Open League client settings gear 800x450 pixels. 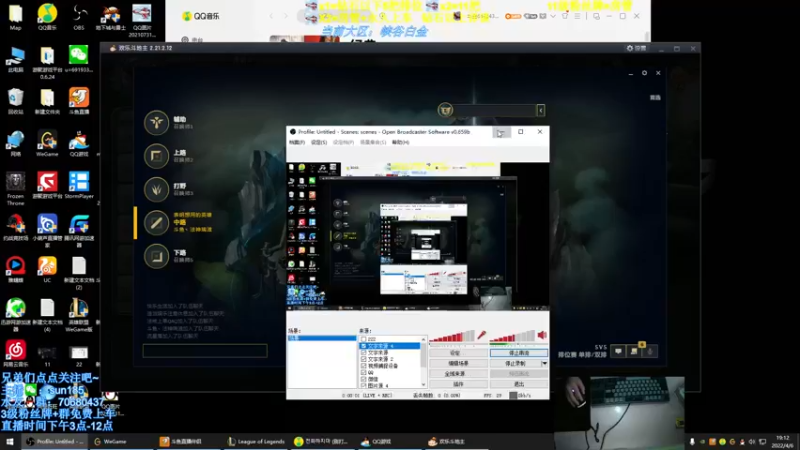coord(644,73)
